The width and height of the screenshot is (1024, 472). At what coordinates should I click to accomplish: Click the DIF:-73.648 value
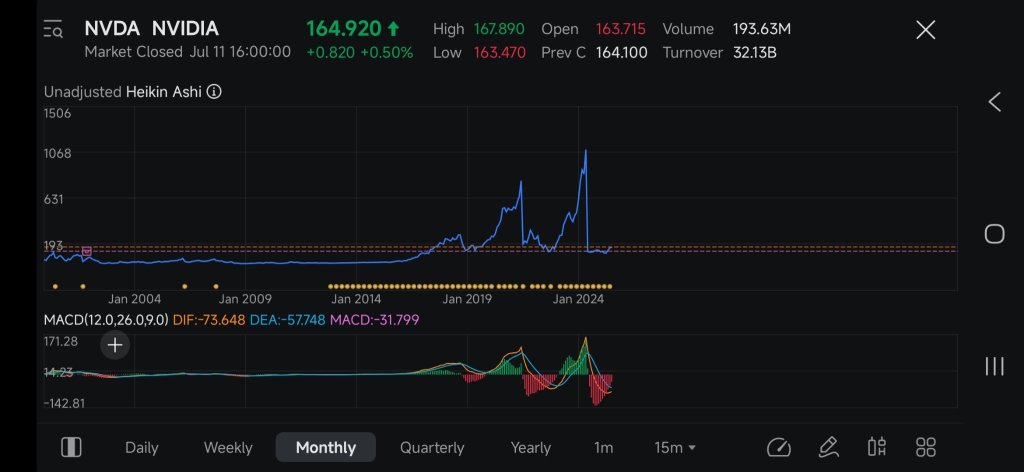(x=209, y=320)
